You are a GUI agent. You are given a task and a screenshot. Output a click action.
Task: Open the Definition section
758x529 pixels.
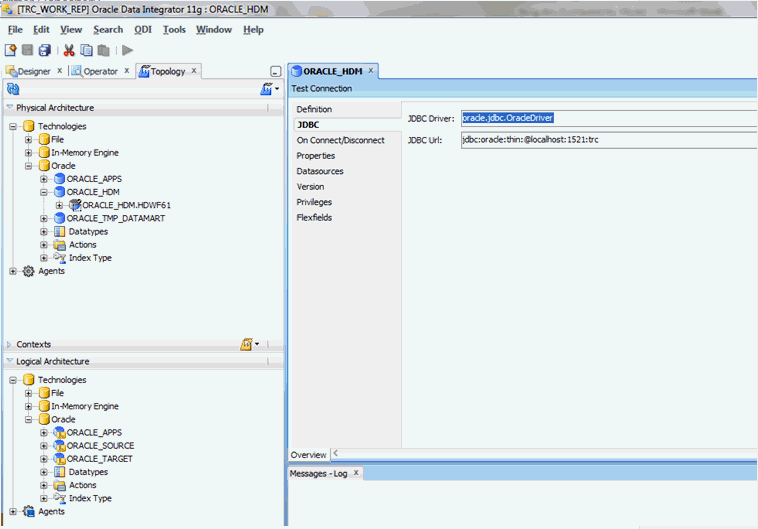click(x=314, y=109)
